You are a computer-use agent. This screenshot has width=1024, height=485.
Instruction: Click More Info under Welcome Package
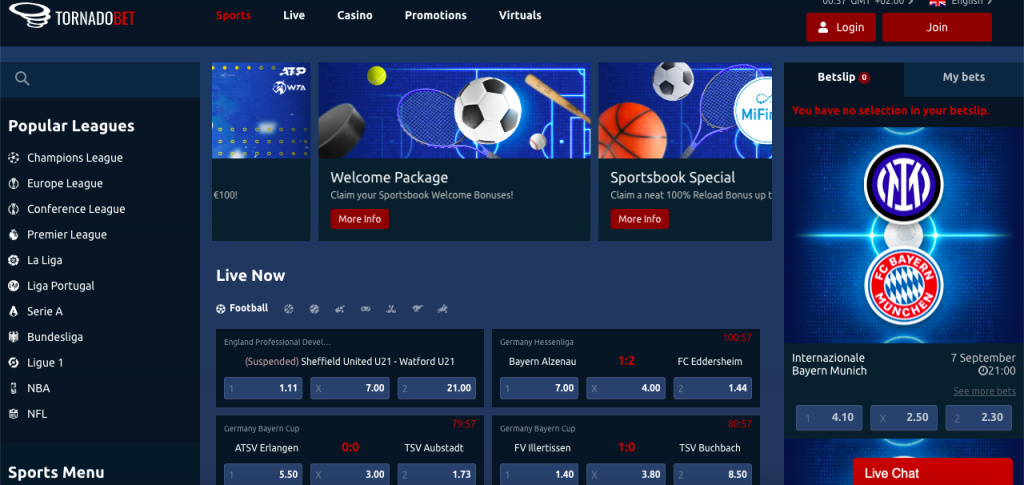click(x=359, y=219)
